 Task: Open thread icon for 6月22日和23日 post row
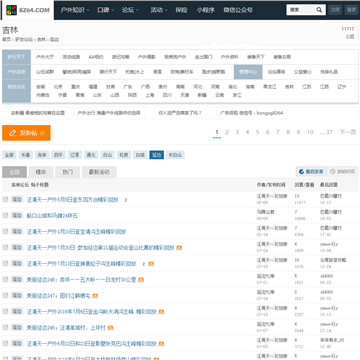(5, 344)
